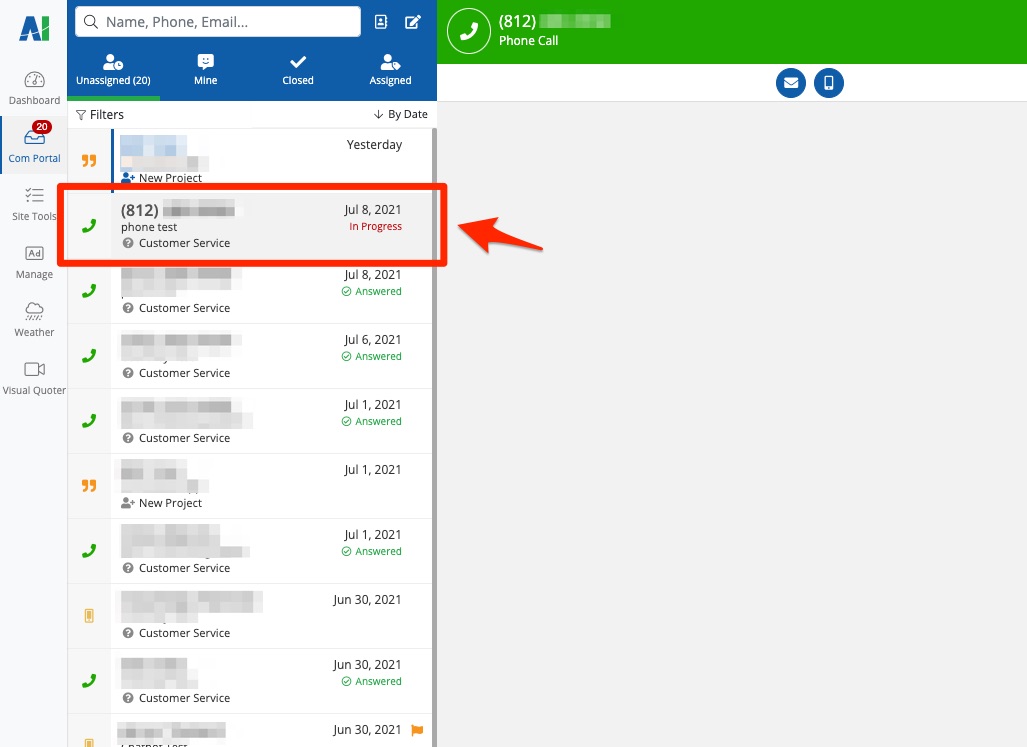Switch to the Unassigned (20) tab

(x=113, y=70)
